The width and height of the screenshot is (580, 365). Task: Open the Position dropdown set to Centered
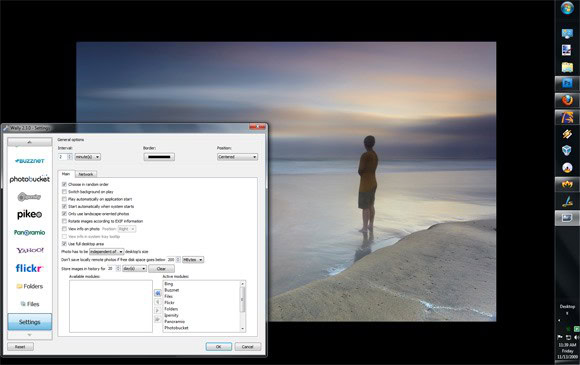point(237,157)
